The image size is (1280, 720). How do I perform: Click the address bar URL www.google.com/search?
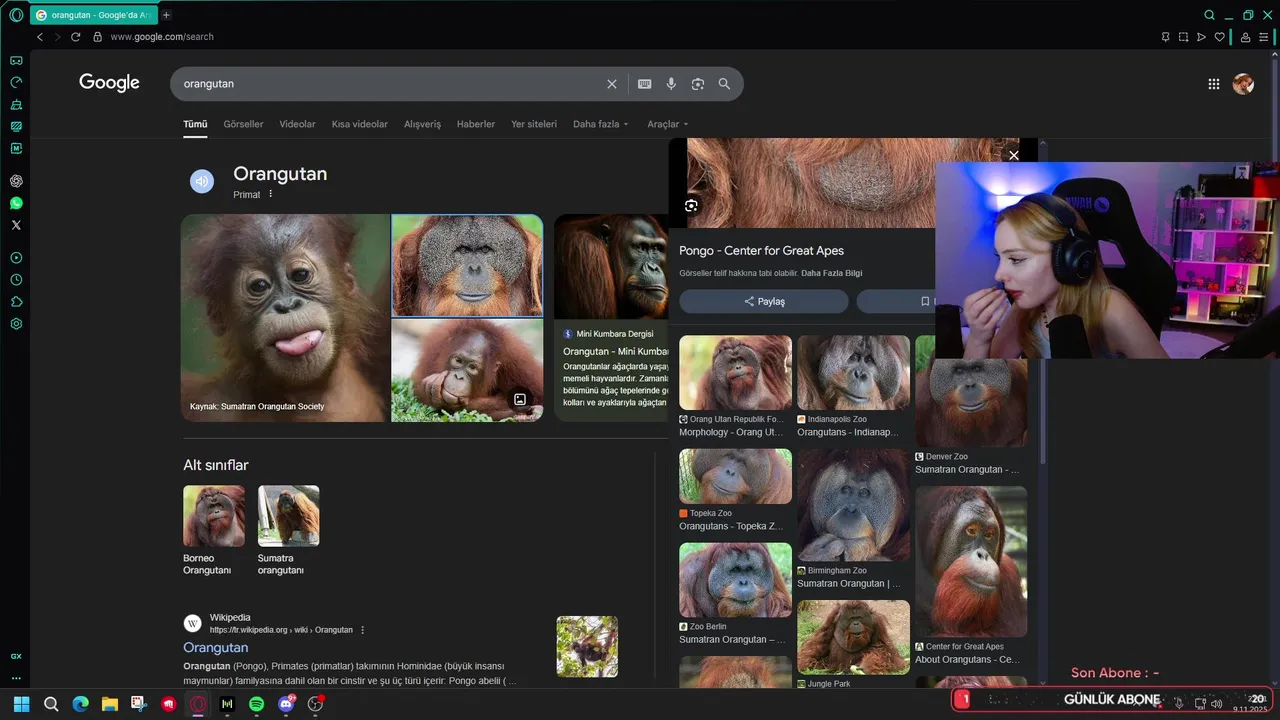(x=162, y=37)
